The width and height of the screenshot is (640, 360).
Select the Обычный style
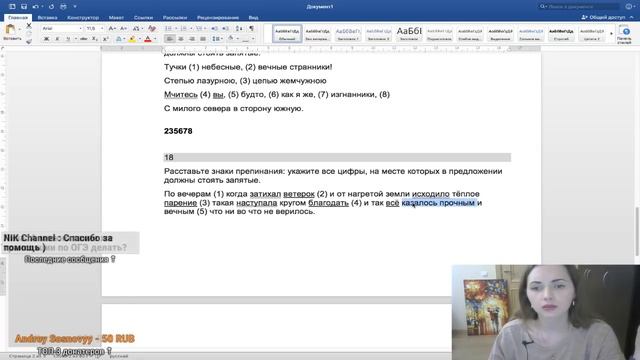287,33
